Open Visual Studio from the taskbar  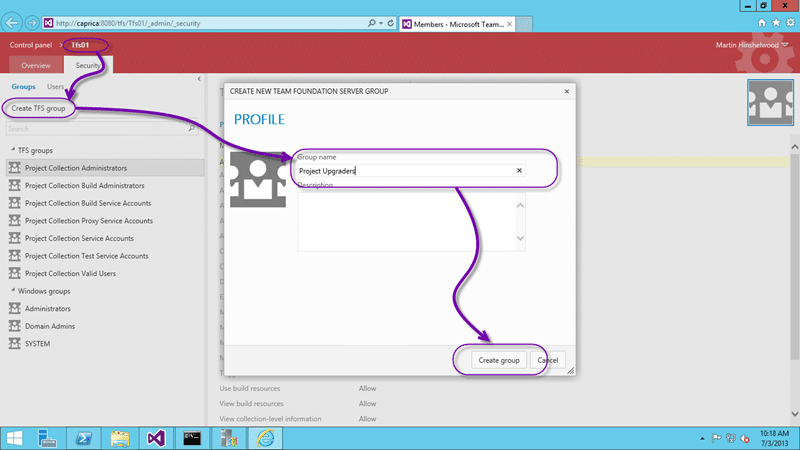[156, 438]
